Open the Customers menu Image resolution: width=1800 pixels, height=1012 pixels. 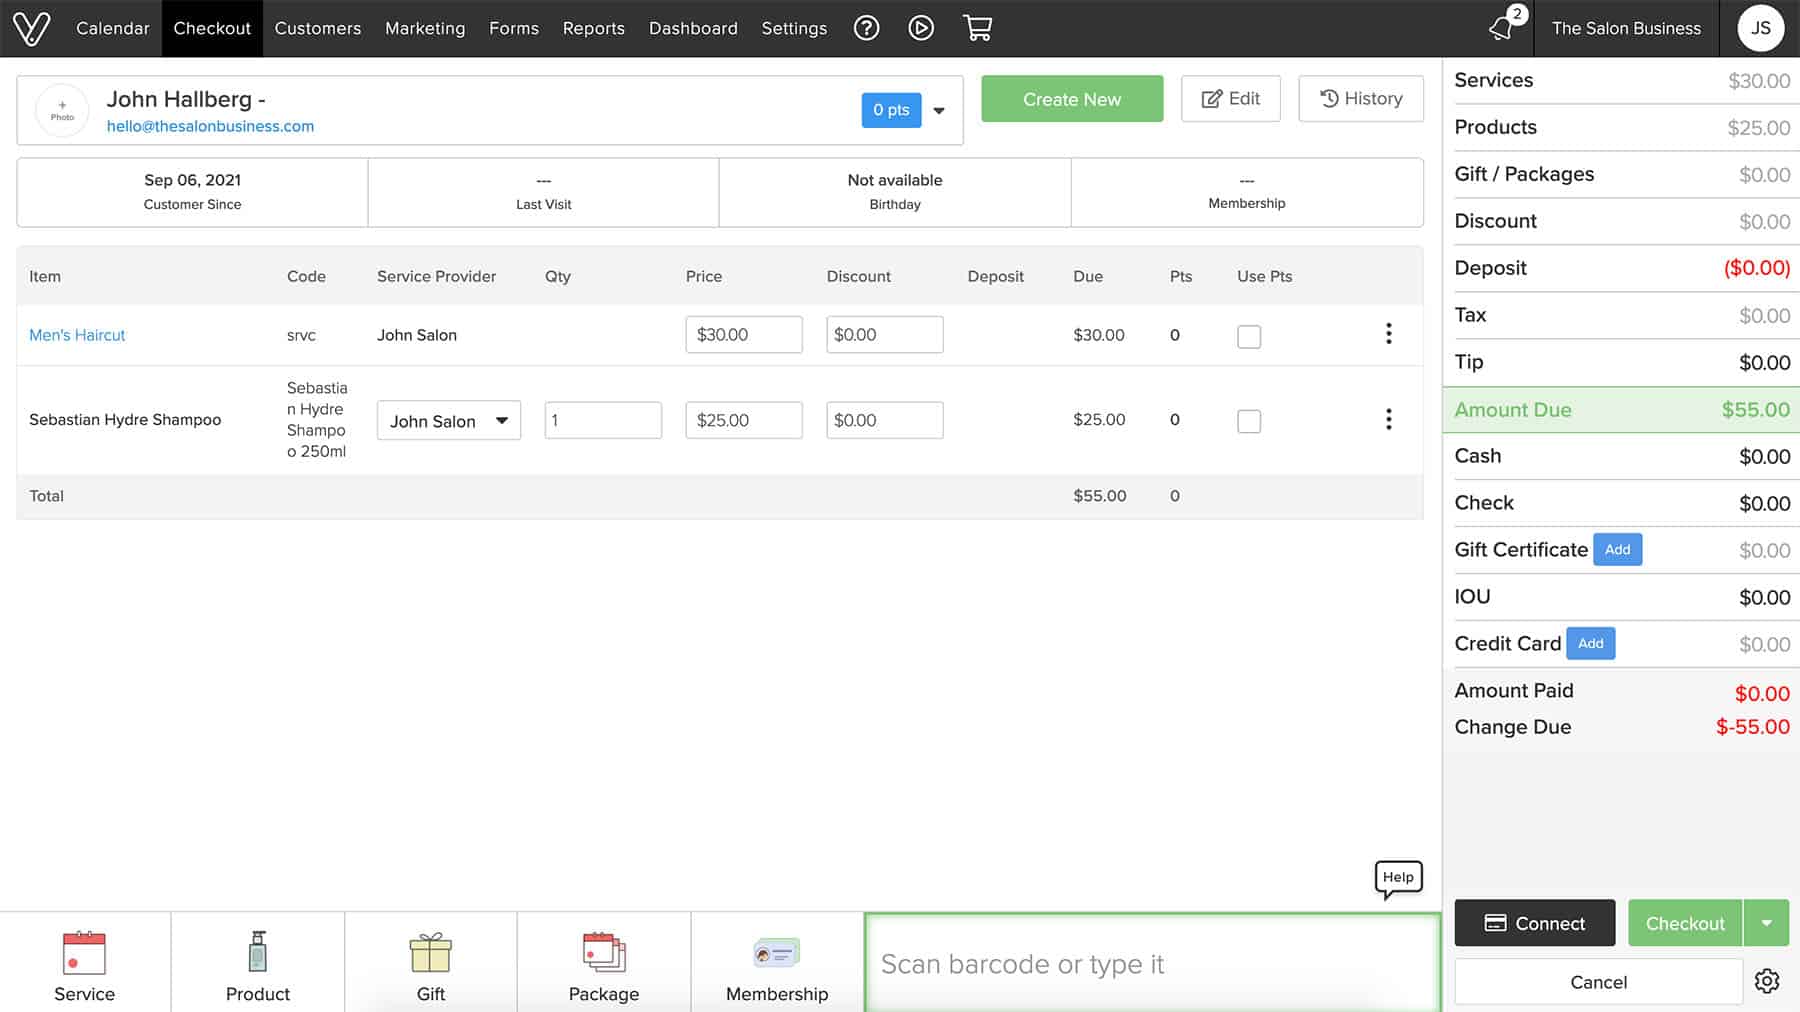coord(318,28)
